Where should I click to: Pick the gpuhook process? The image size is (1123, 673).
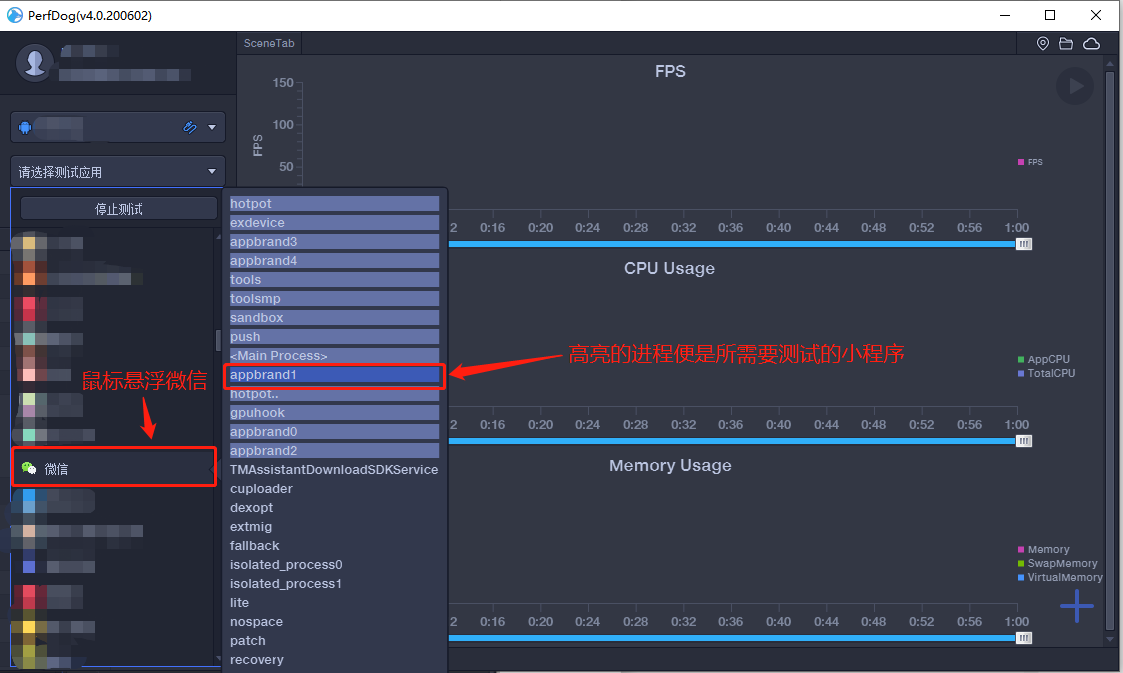point(334,412)
